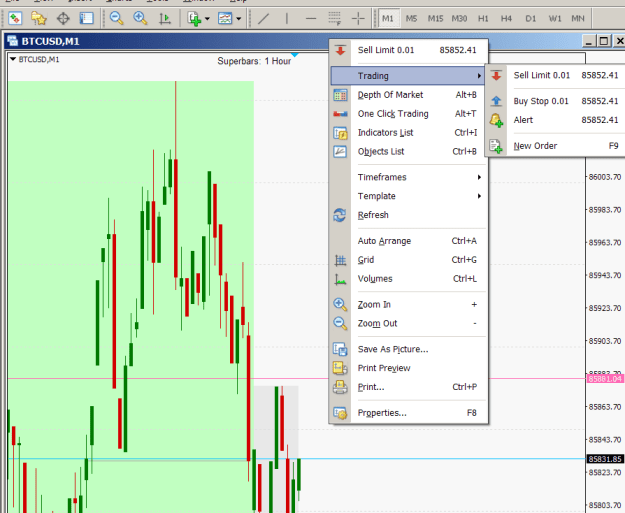Screen dimensions: 625x513
Task: Switch to the M1 timeframe
Action: click(x=388, y=18)
